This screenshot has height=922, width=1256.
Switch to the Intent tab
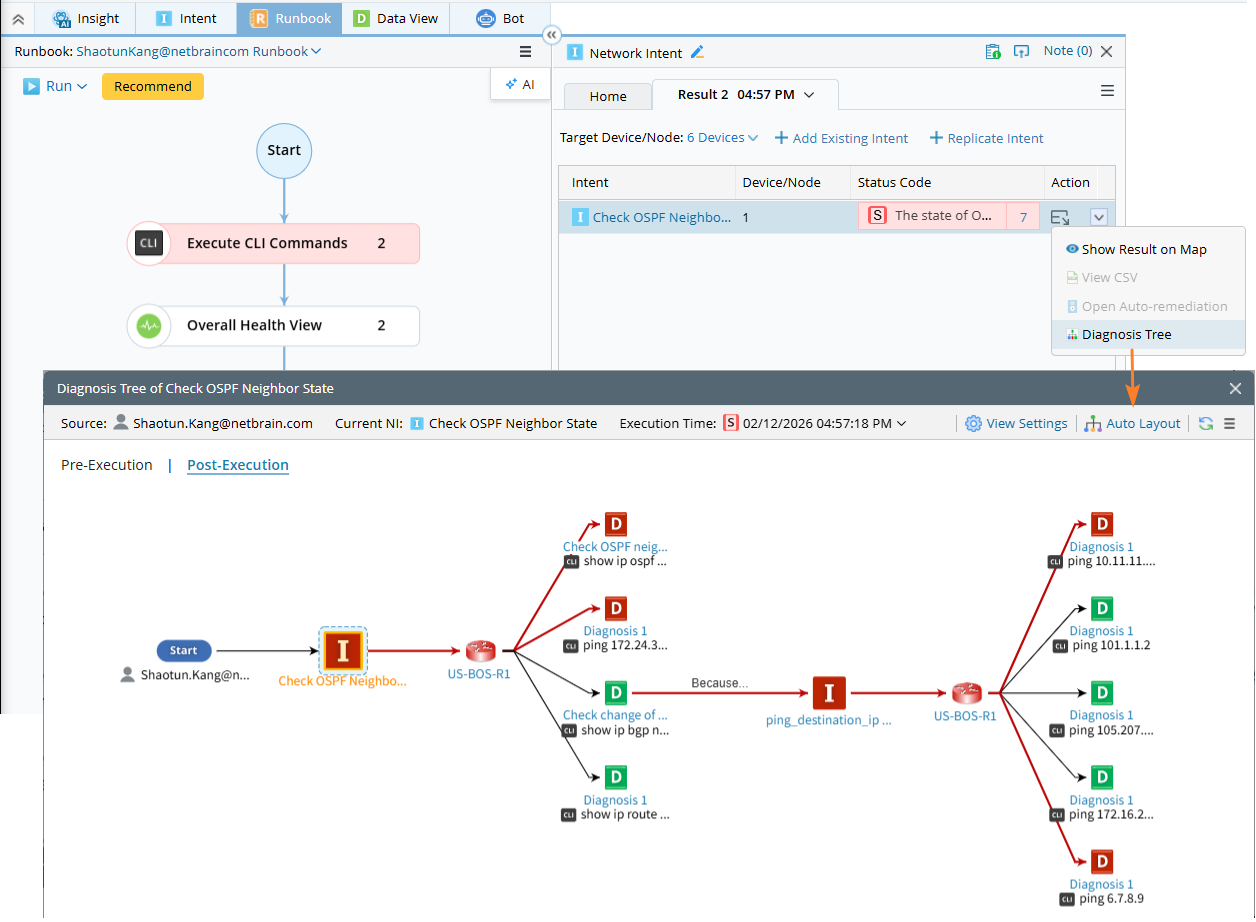[x=186, y=18]
